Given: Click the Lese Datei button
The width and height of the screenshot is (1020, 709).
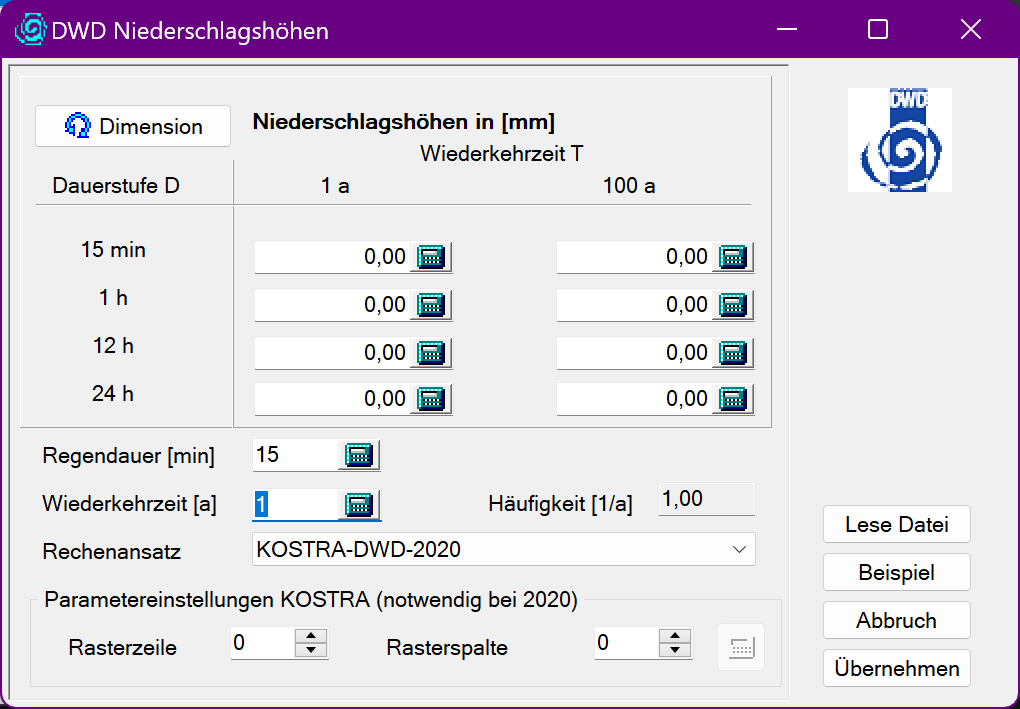Looking at the screenshot, I should click(x=896, y=524).
